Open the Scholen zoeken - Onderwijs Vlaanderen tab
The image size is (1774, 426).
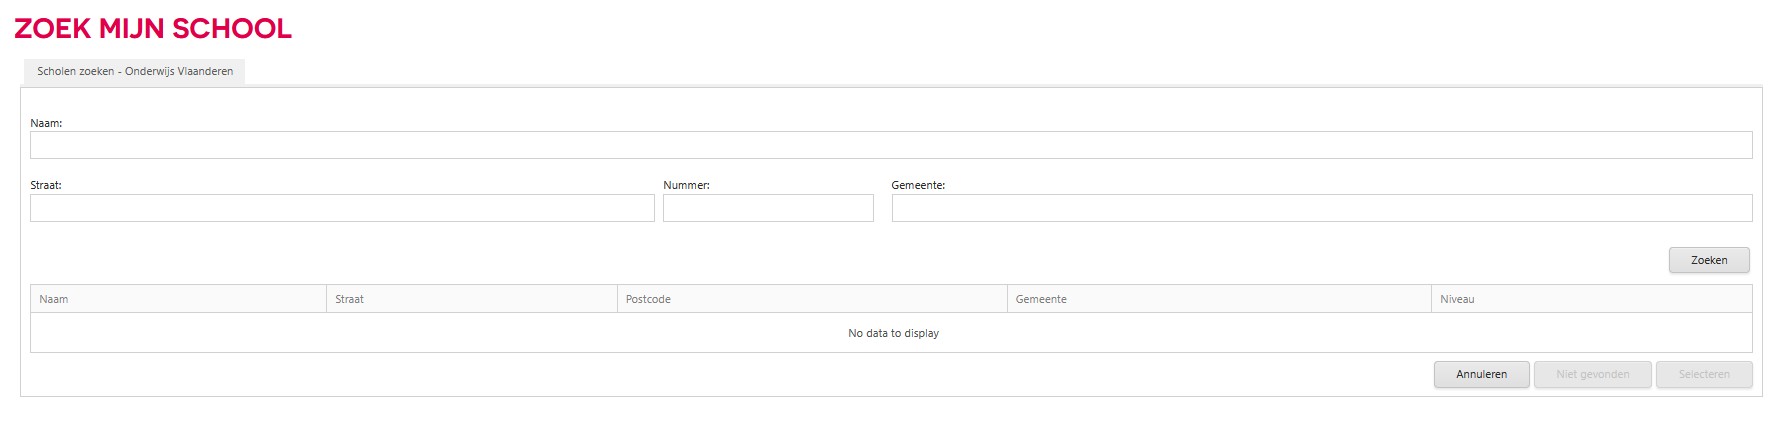tap(135, 72)
